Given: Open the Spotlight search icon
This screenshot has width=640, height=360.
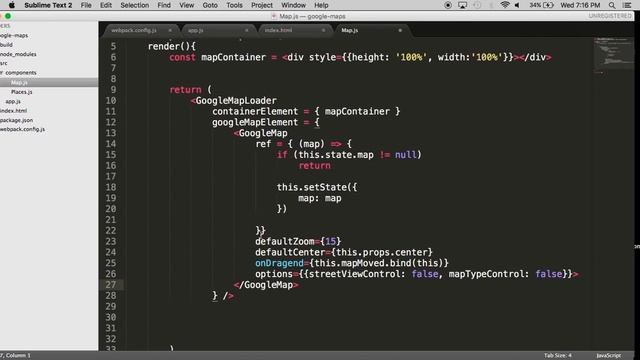Looking at the screenshot, I should pos(612,5).
